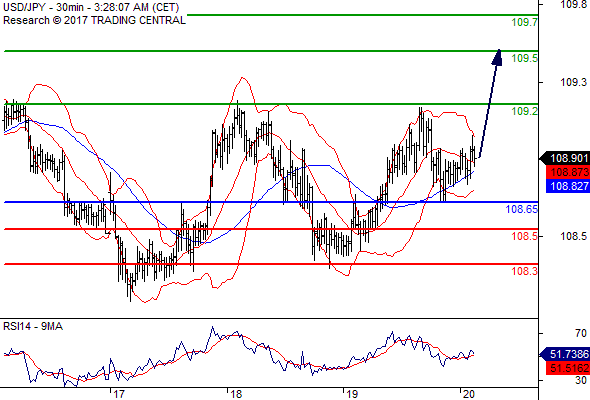Click the RSI14 - 9MA indicator label
This screenshot has height=400, width=590.
pos(33,326)
